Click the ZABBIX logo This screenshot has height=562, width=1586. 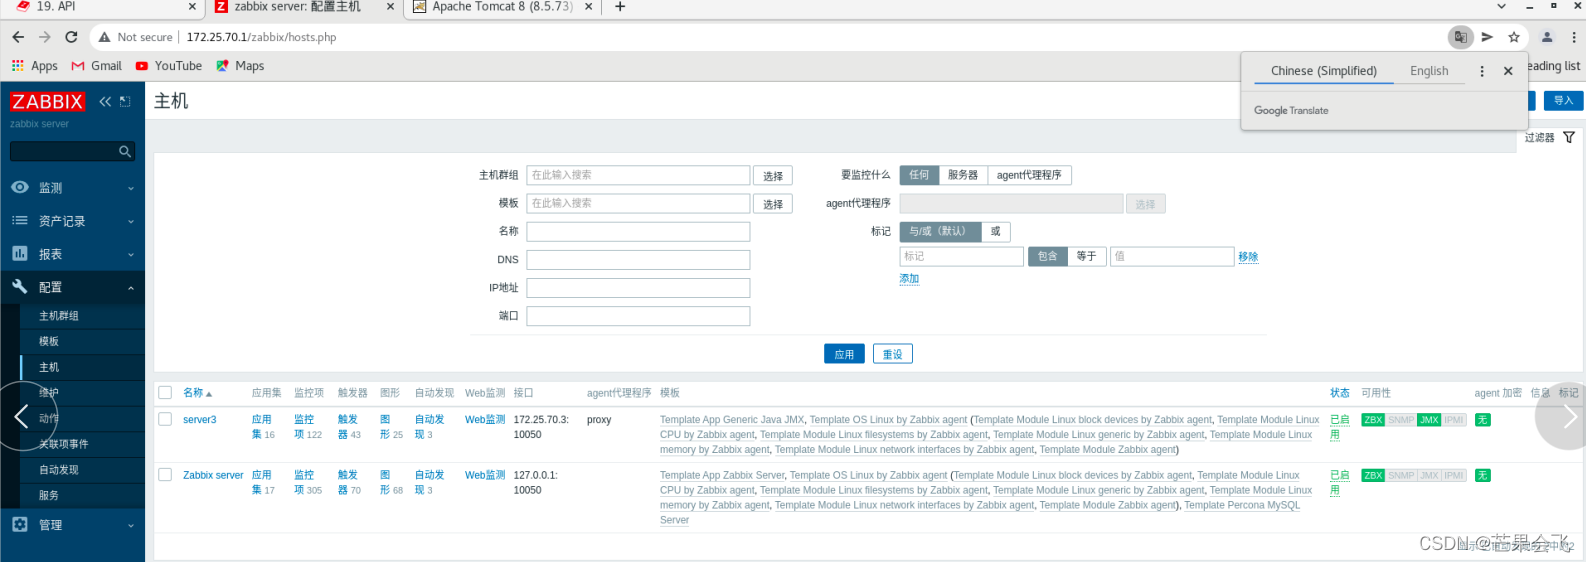47,102
